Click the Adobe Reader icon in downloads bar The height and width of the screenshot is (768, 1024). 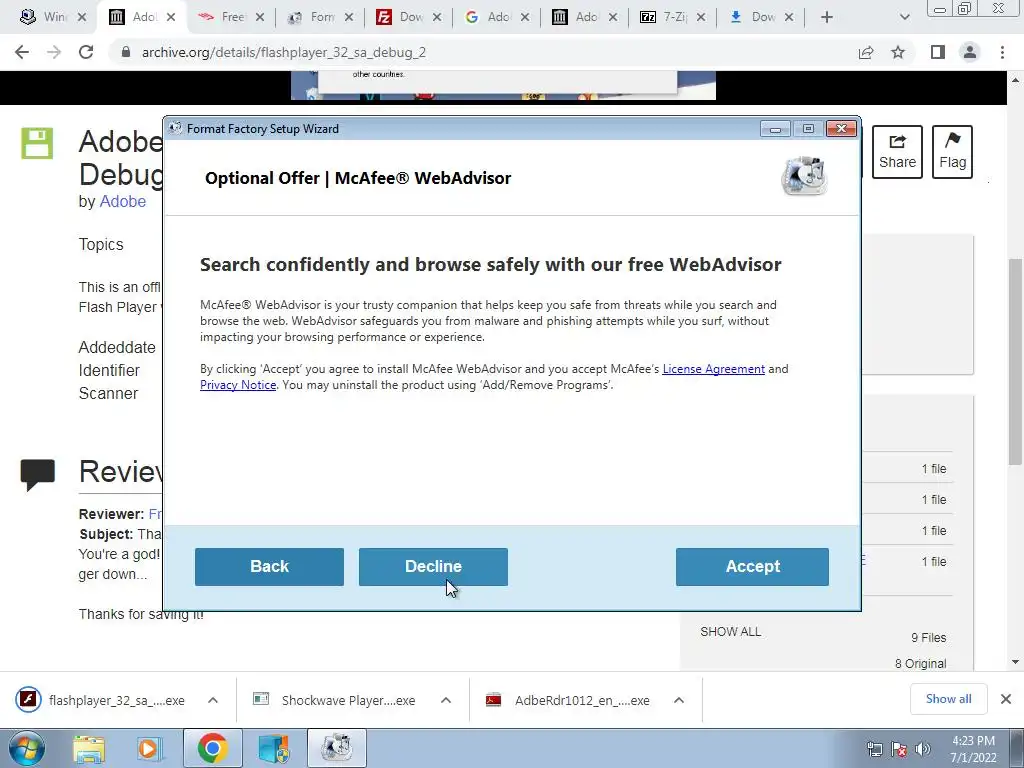click(x=494, y=700)
